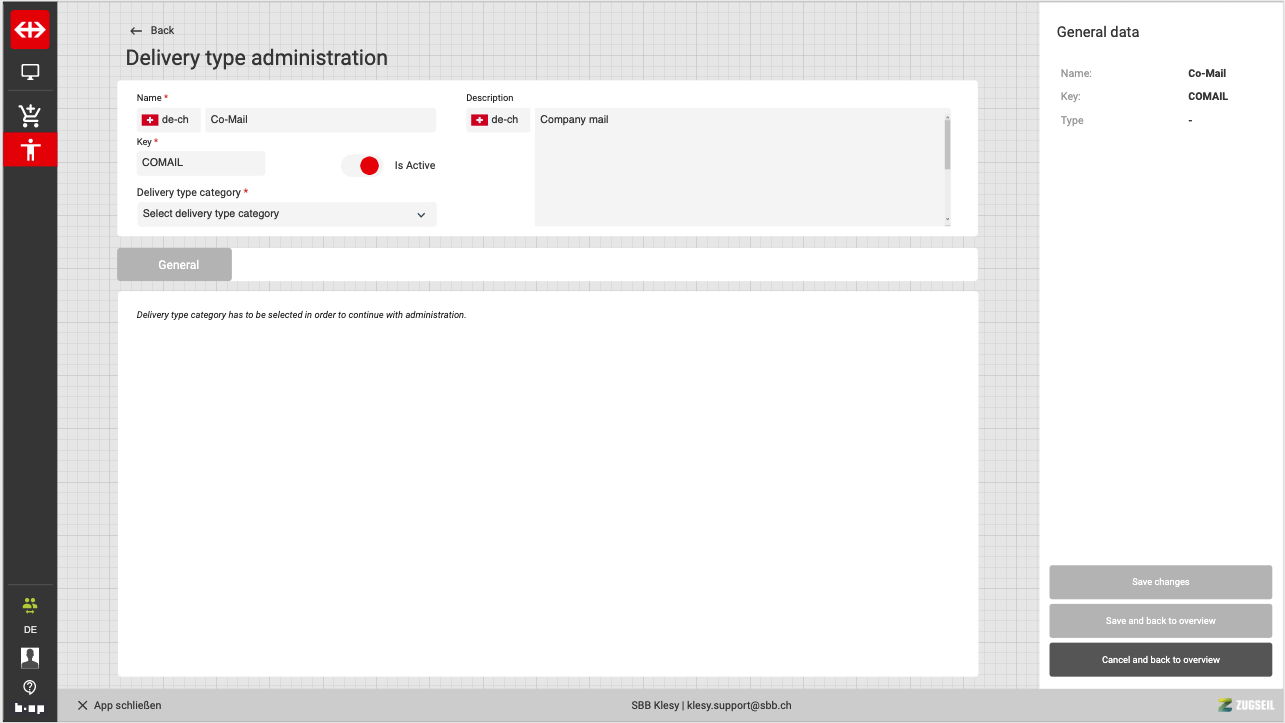Open the monitor display icon in sidebar
Viewport: 1285px width, 723px height.
[30, 73]
